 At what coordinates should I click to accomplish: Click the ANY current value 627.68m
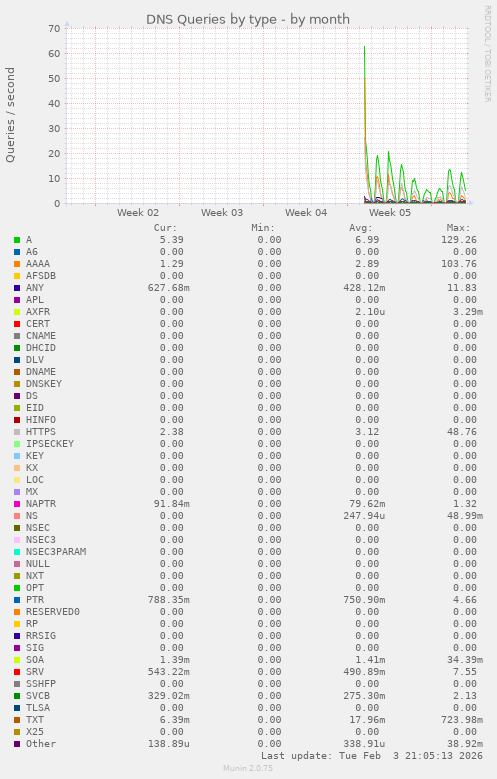(x=168, y=288)
